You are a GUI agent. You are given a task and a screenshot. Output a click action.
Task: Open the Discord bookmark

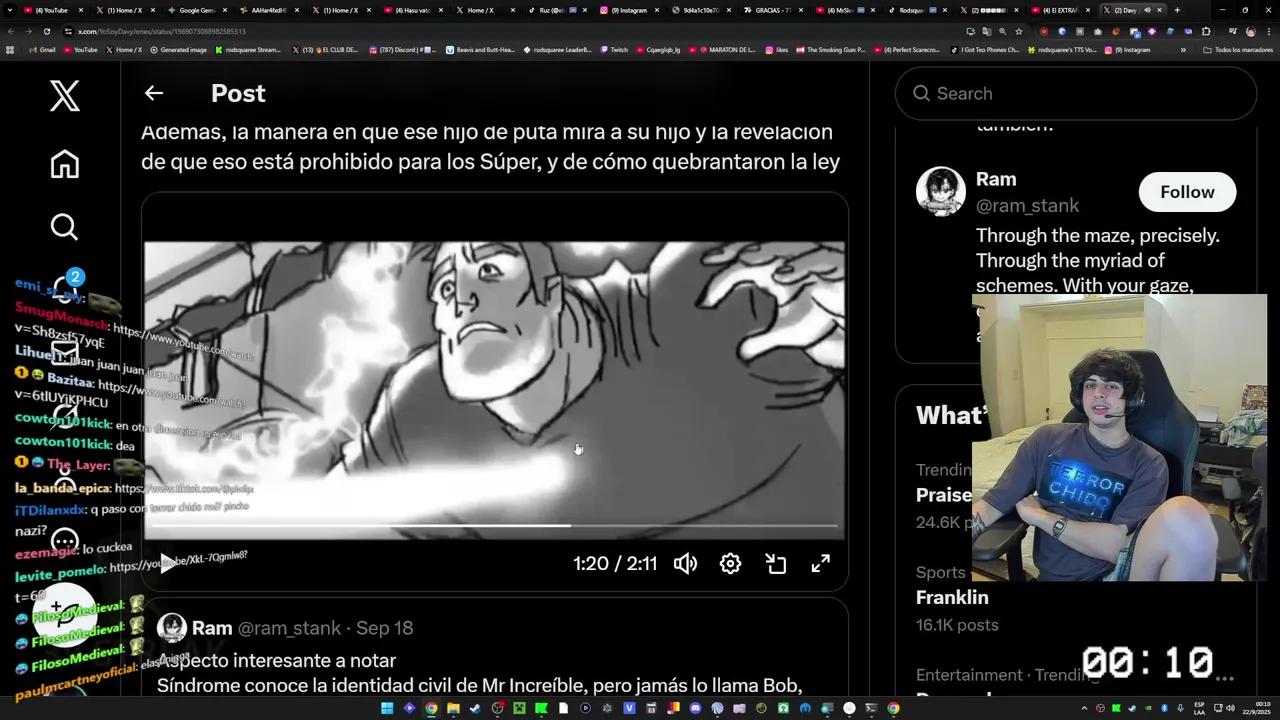pyautogui.click(x=403, y=49)
